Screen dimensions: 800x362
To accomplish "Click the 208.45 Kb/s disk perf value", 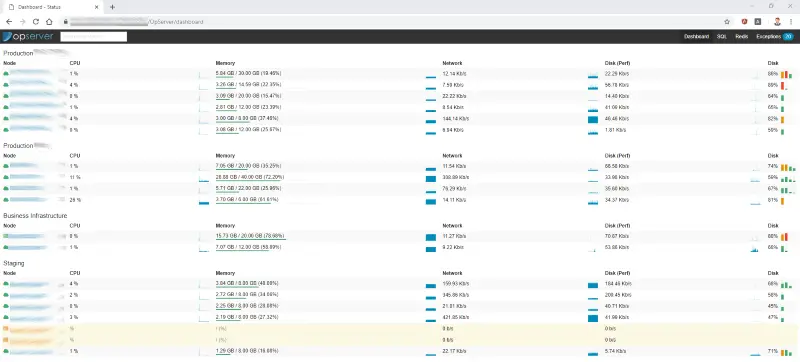I will point(618,295).
